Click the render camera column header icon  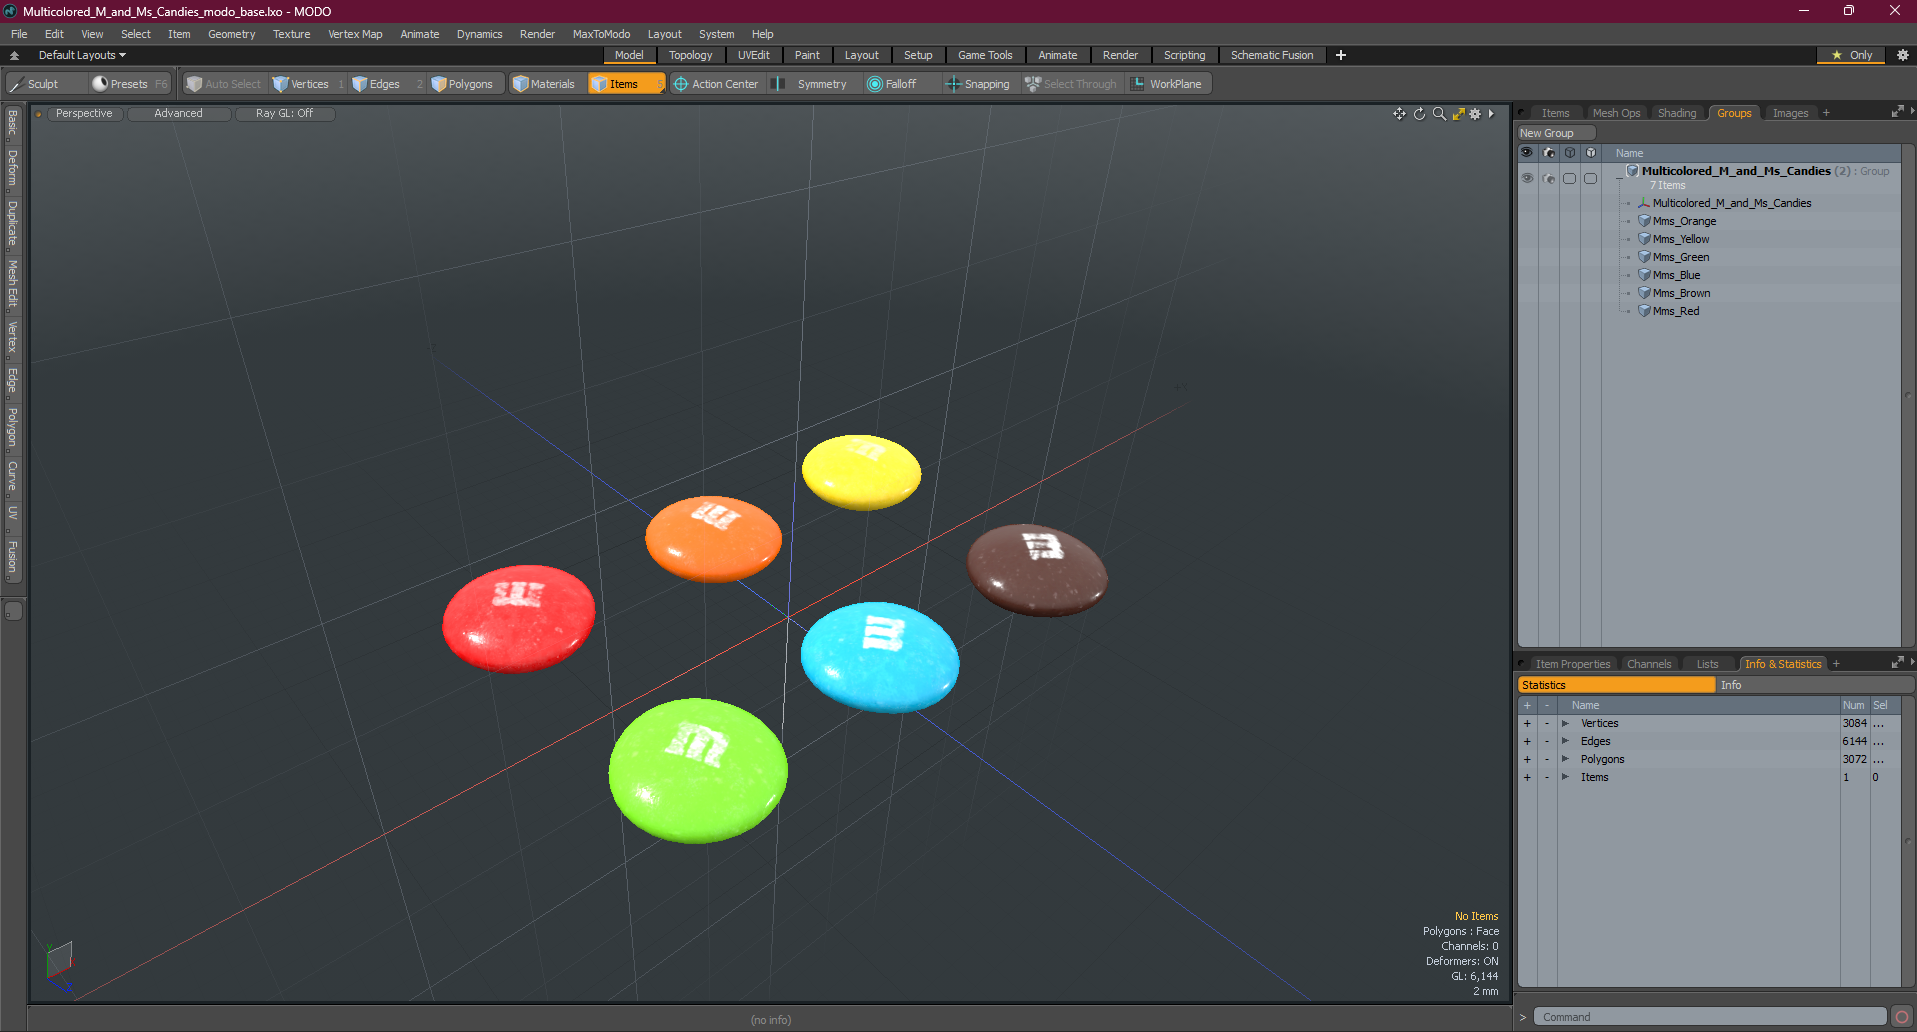[1549, 153]
